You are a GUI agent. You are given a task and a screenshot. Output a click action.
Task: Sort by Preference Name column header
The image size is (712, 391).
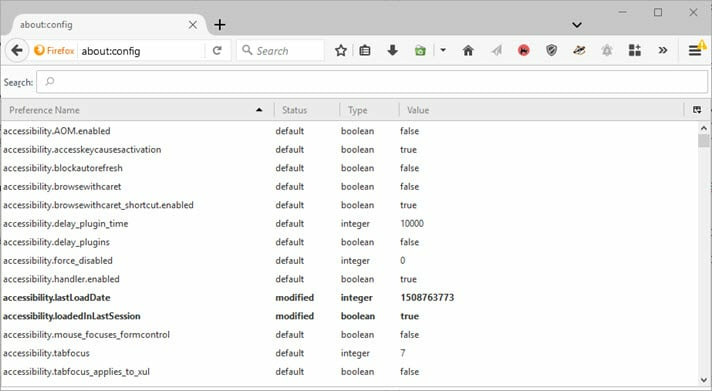pyautogui.click(x=137, y=110)
